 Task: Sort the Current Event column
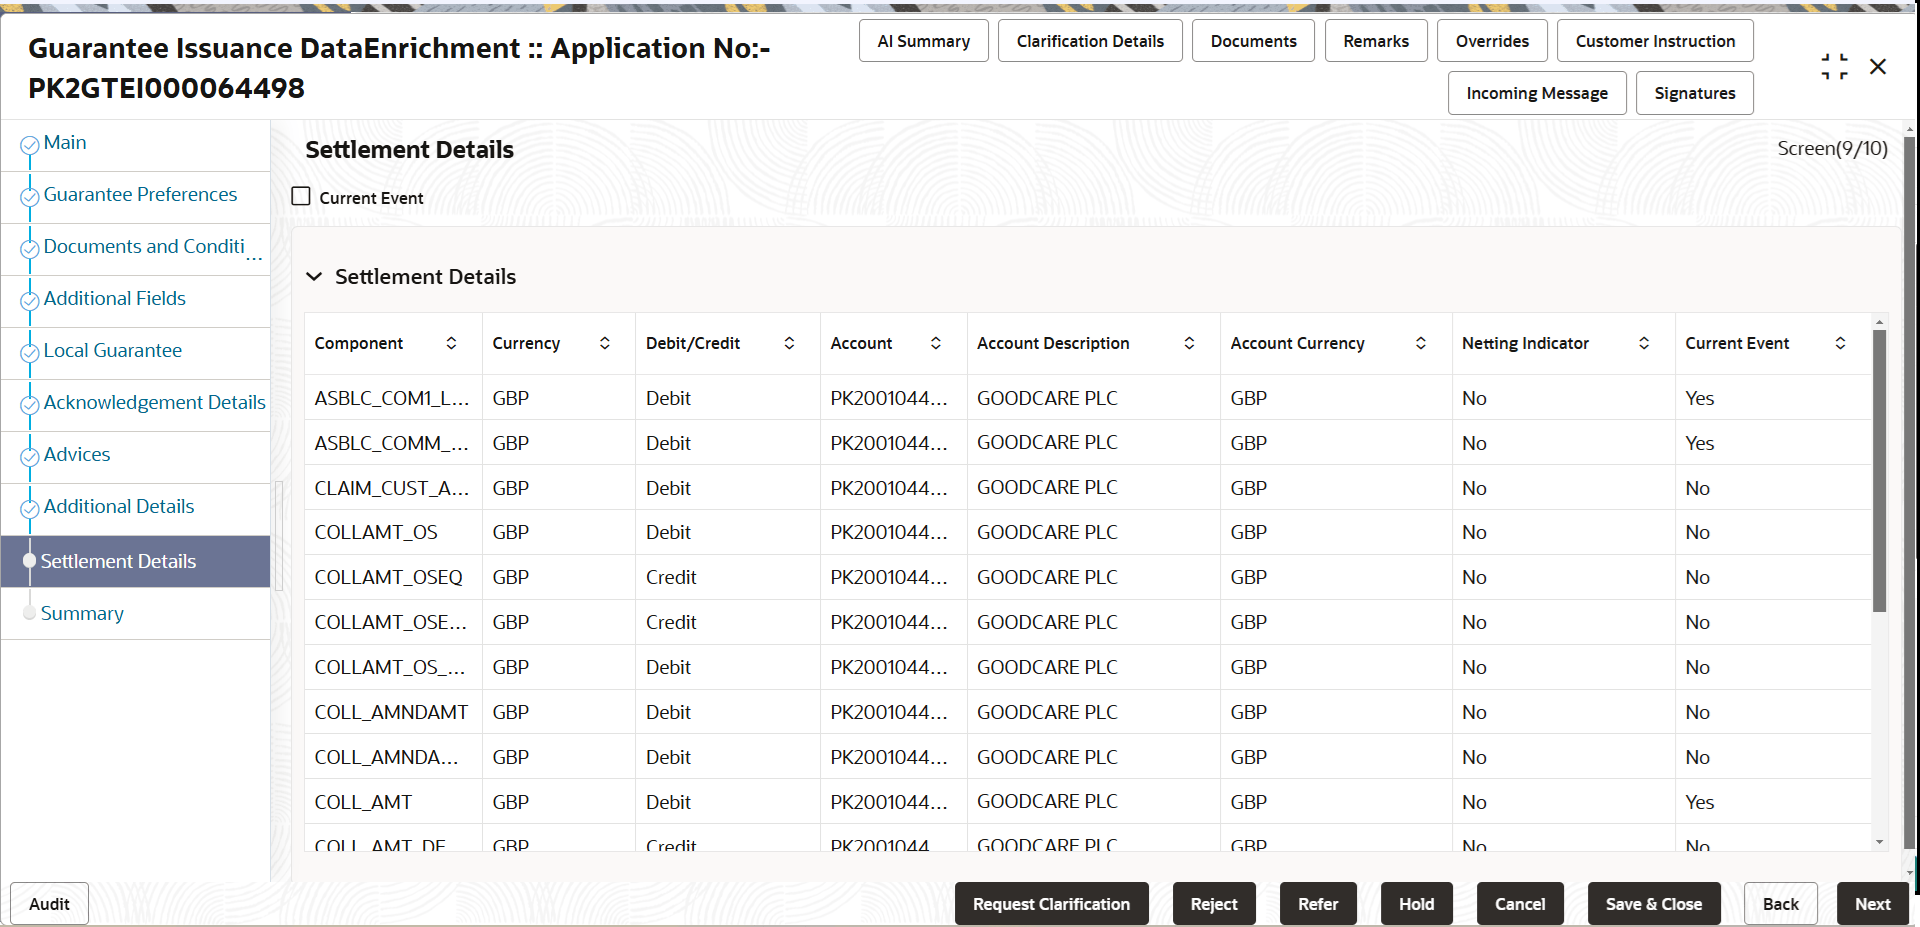[1841, 343]
